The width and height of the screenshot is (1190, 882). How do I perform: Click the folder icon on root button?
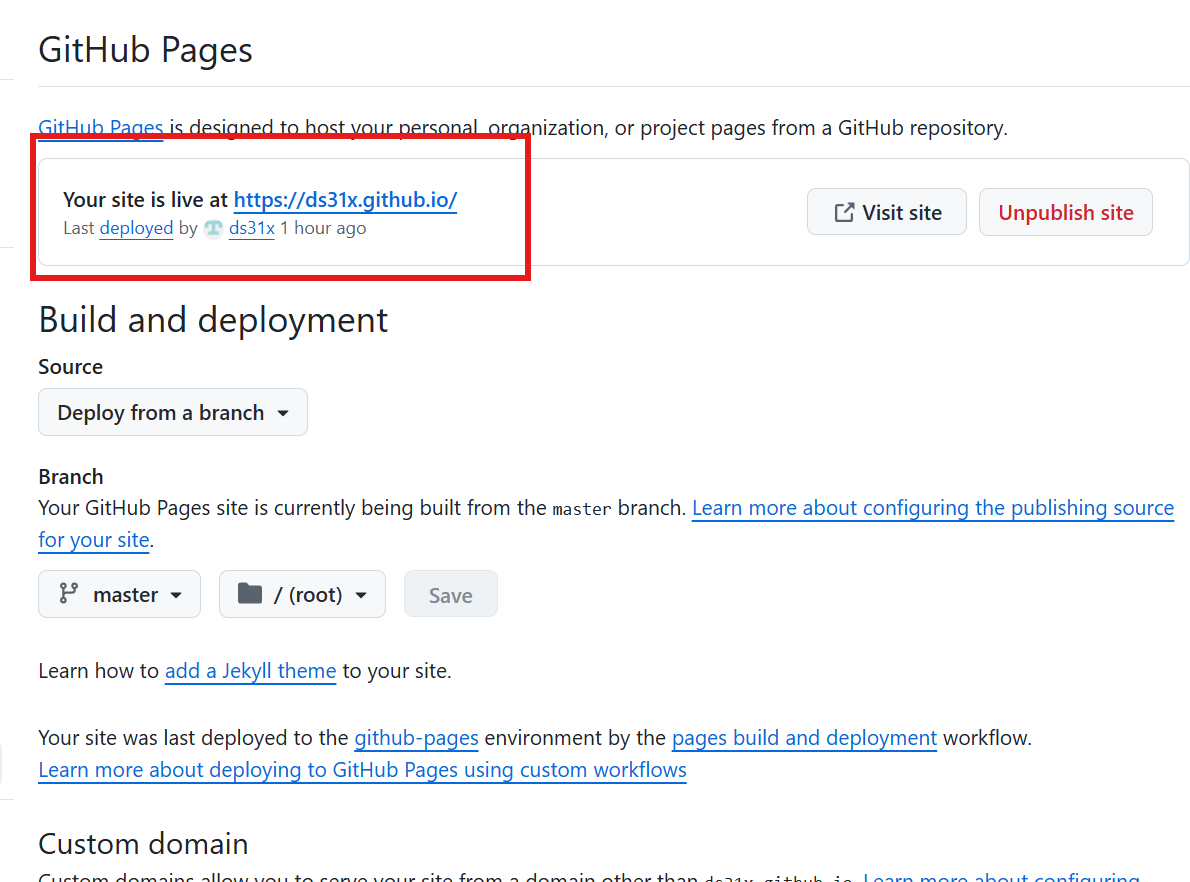(250, 594)
